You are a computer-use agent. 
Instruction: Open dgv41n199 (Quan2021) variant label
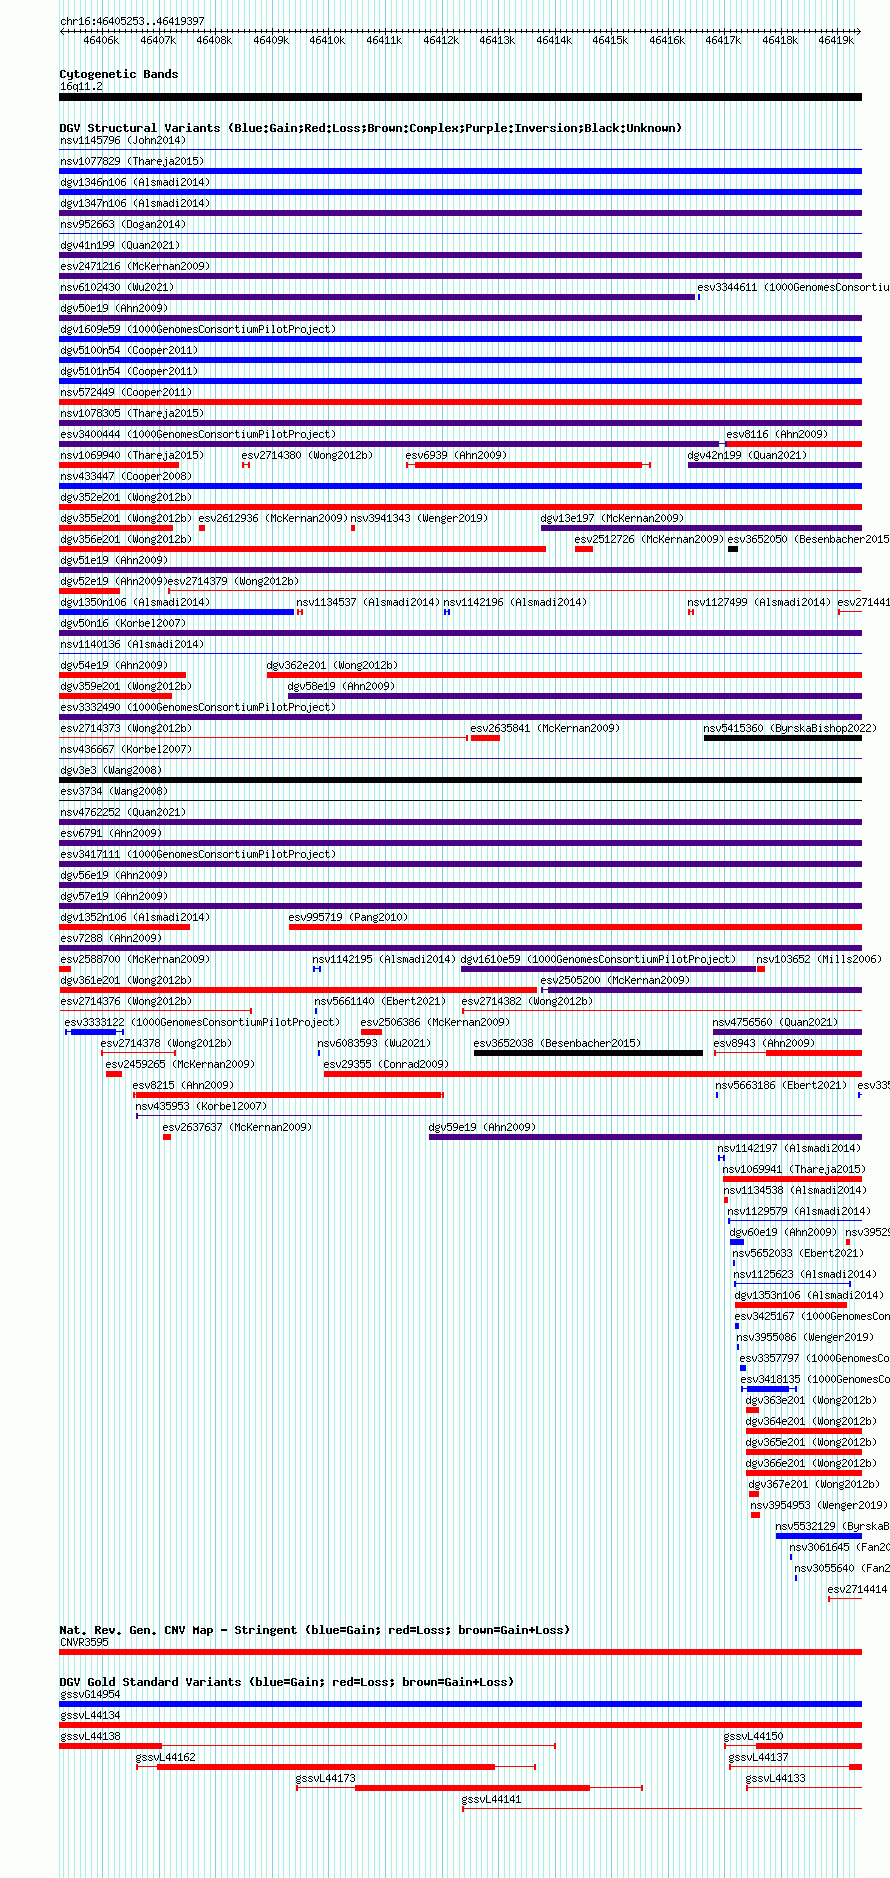point(120,245)
